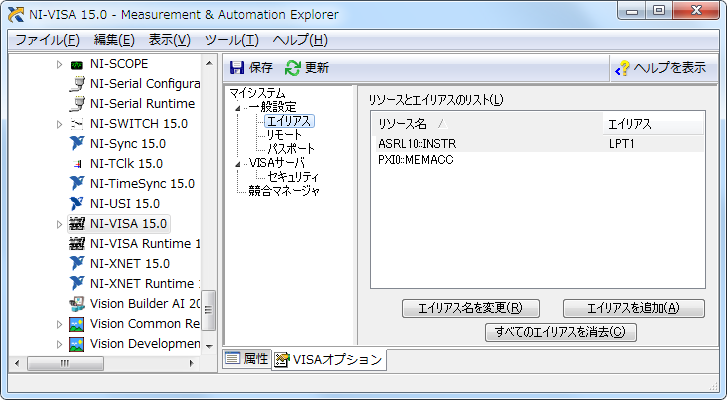
Task: Click the 保存 toolbar button label
Action: point(261,68)
